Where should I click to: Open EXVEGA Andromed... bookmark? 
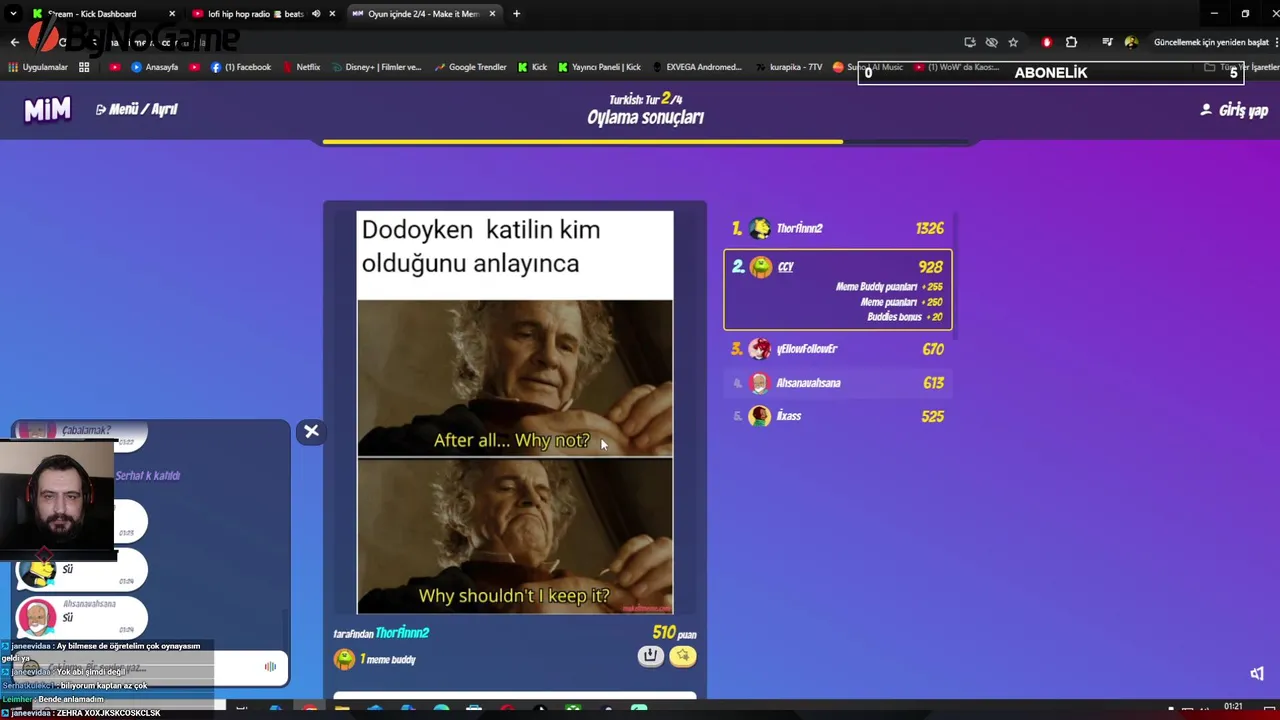[697, 67]
